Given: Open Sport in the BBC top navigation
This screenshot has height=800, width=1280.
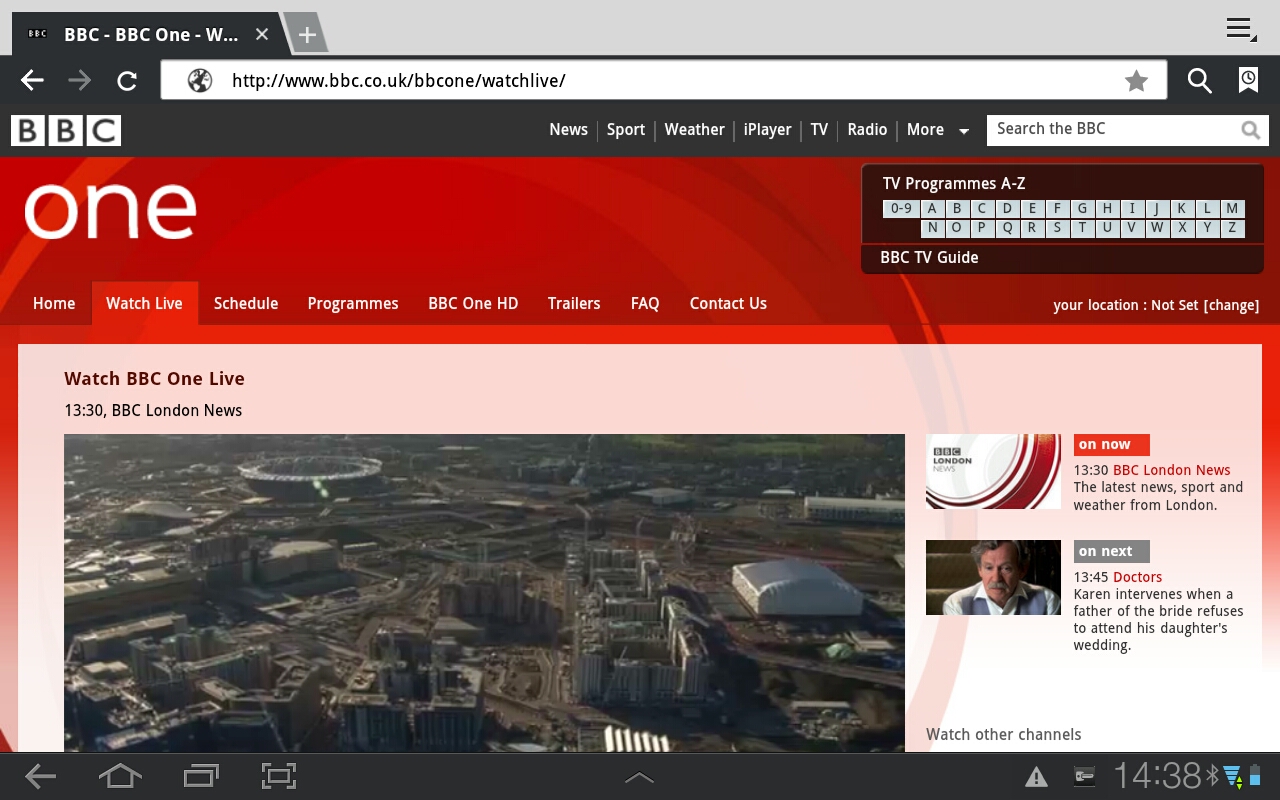Looking at the screenshot, I should (626, 130).
